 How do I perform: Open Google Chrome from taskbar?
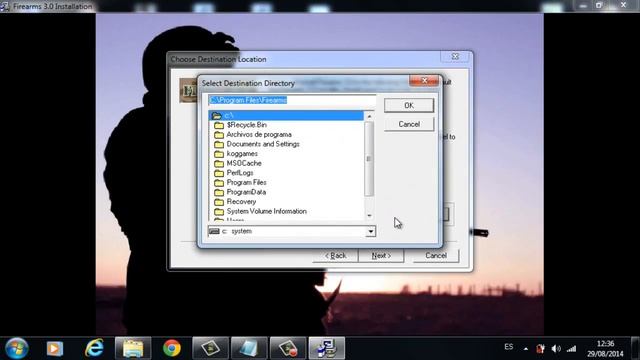[x=172, y=349]
